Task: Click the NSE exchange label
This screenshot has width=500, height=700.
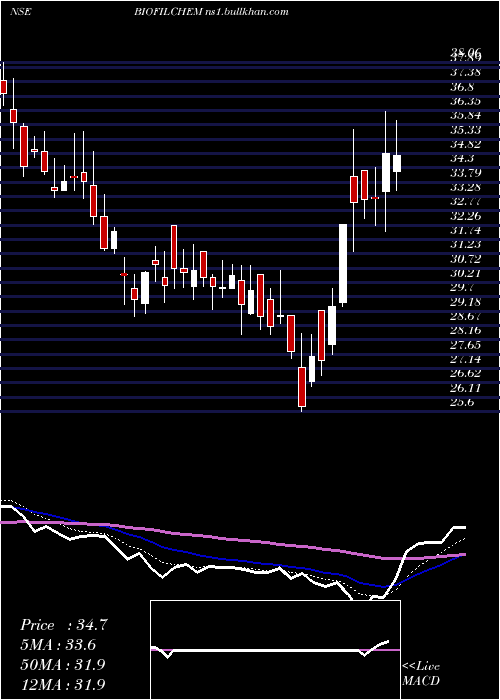Action: (20, 12)
